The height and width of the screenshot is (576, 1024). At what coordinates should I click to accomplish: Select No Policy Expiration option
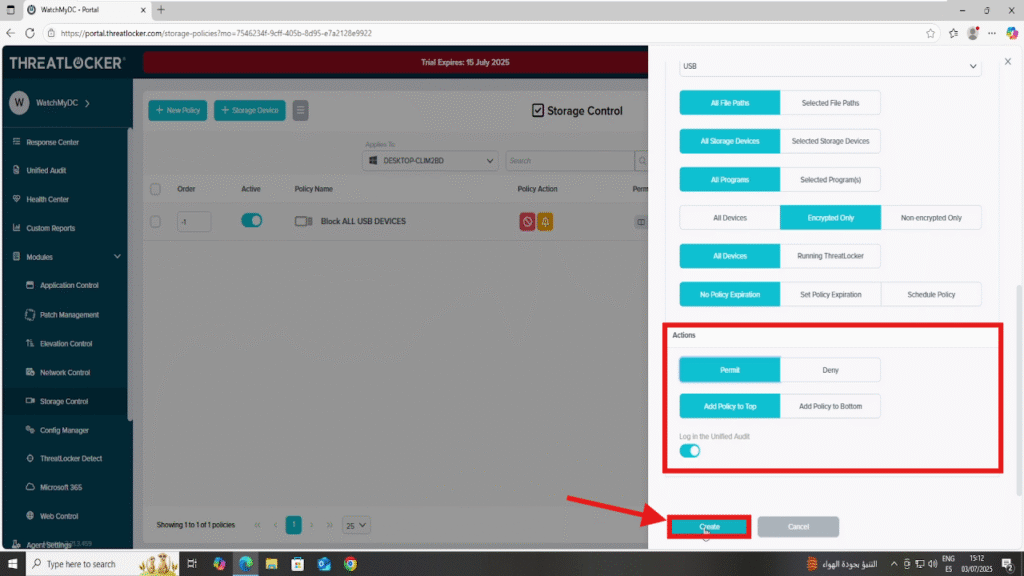coord(729,295)
